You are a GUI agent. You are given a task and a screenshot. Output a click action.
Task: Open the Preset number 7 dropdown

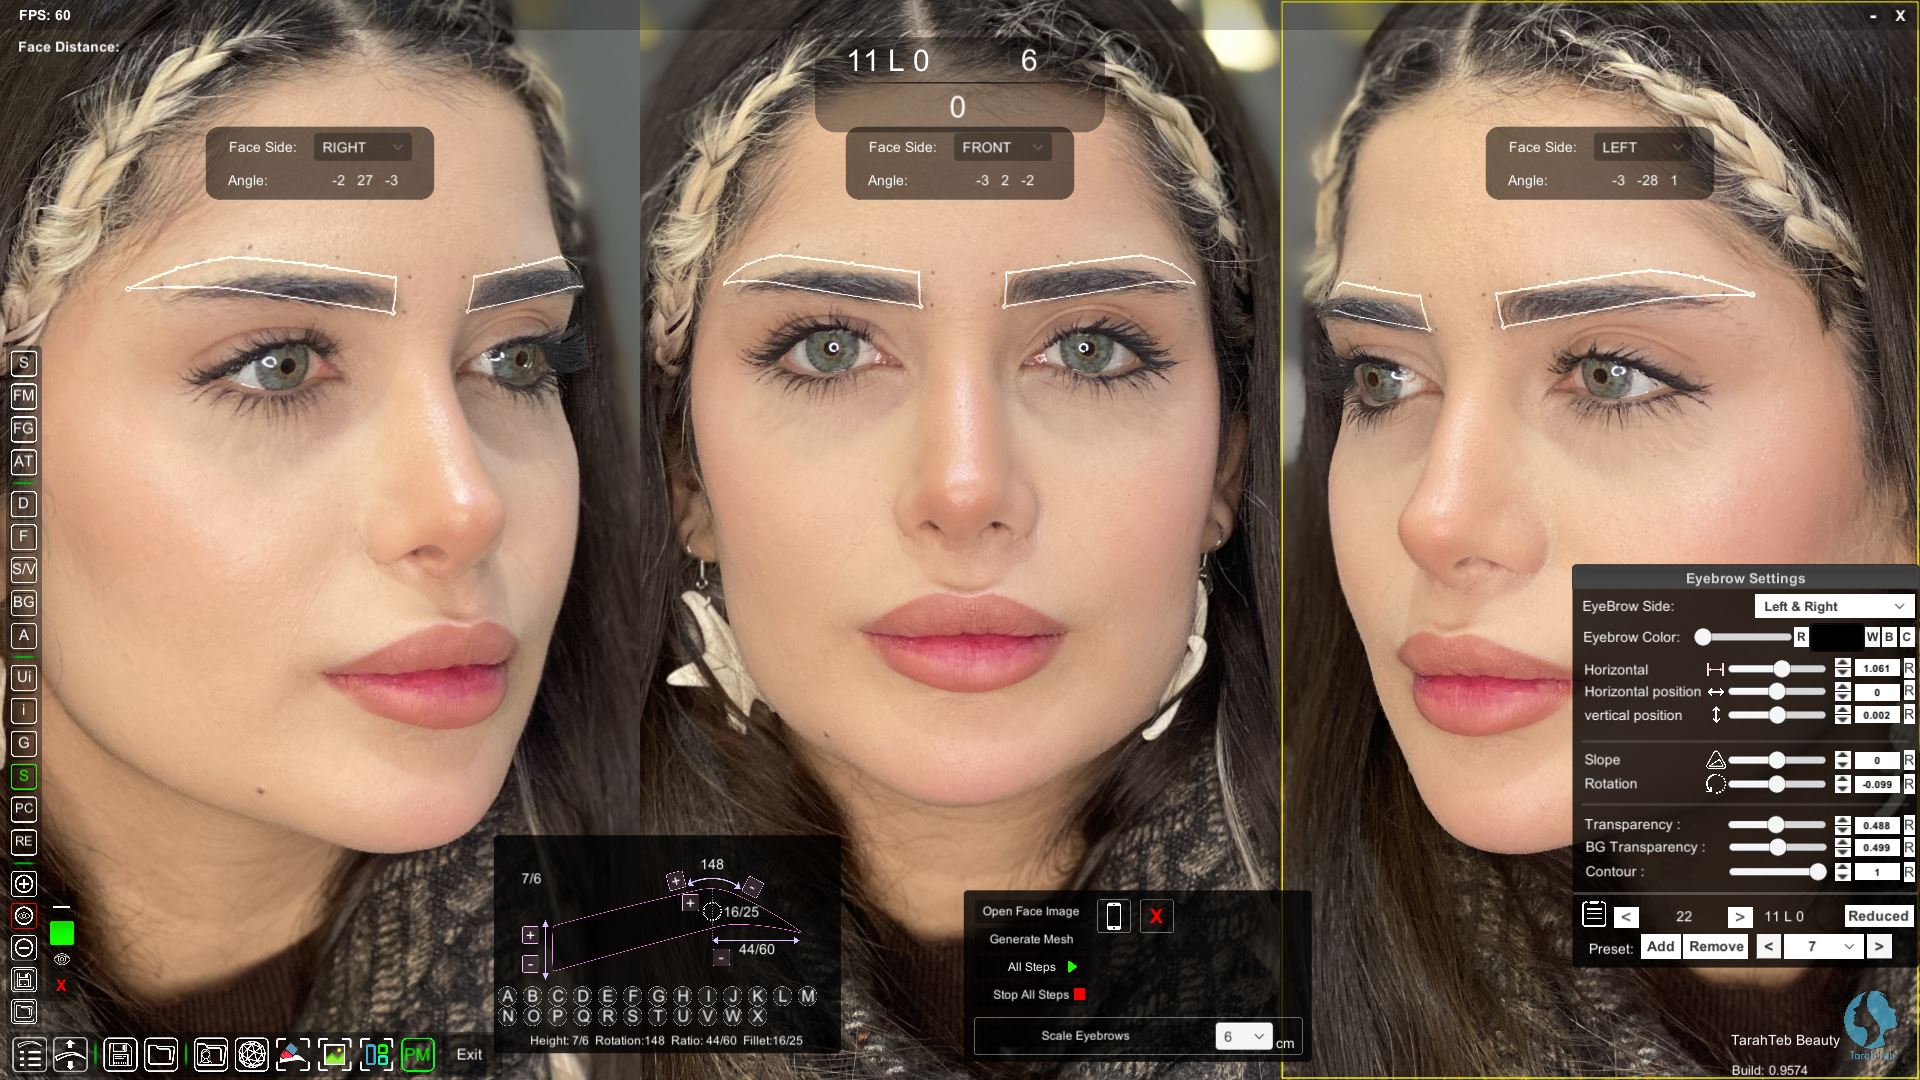click(x=1823, y=946)
